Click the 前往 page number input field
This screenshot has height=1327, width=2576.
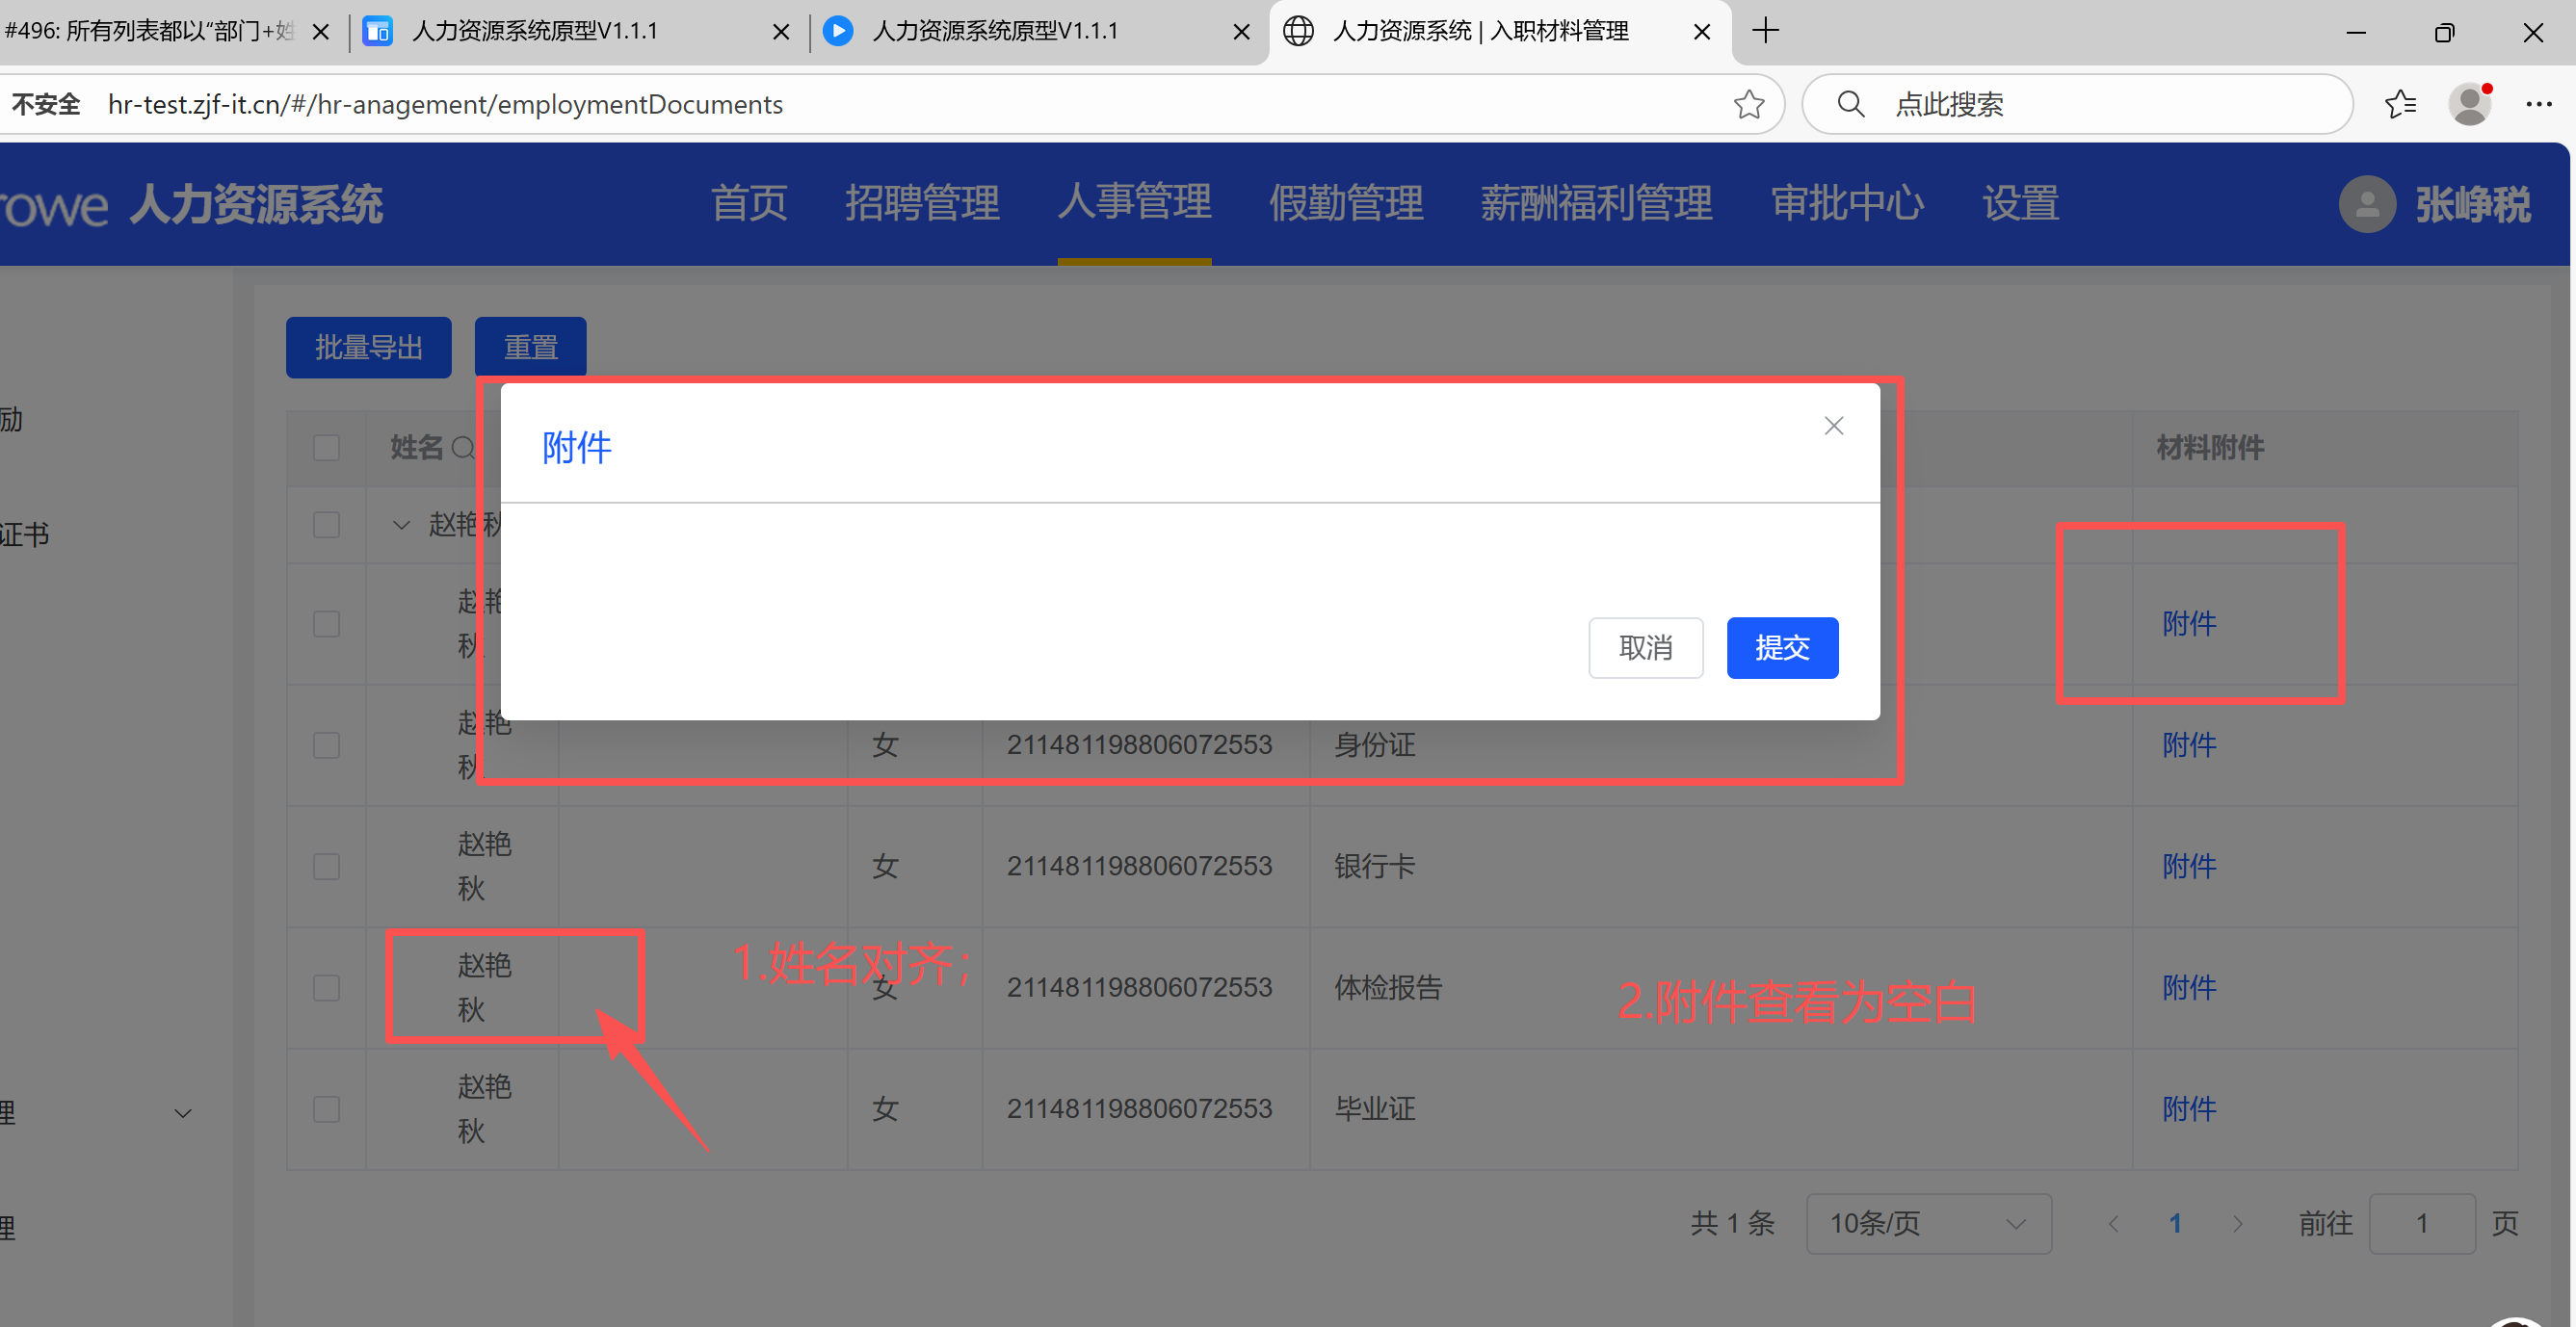pyautogui.click(x=2421, y=1223)
